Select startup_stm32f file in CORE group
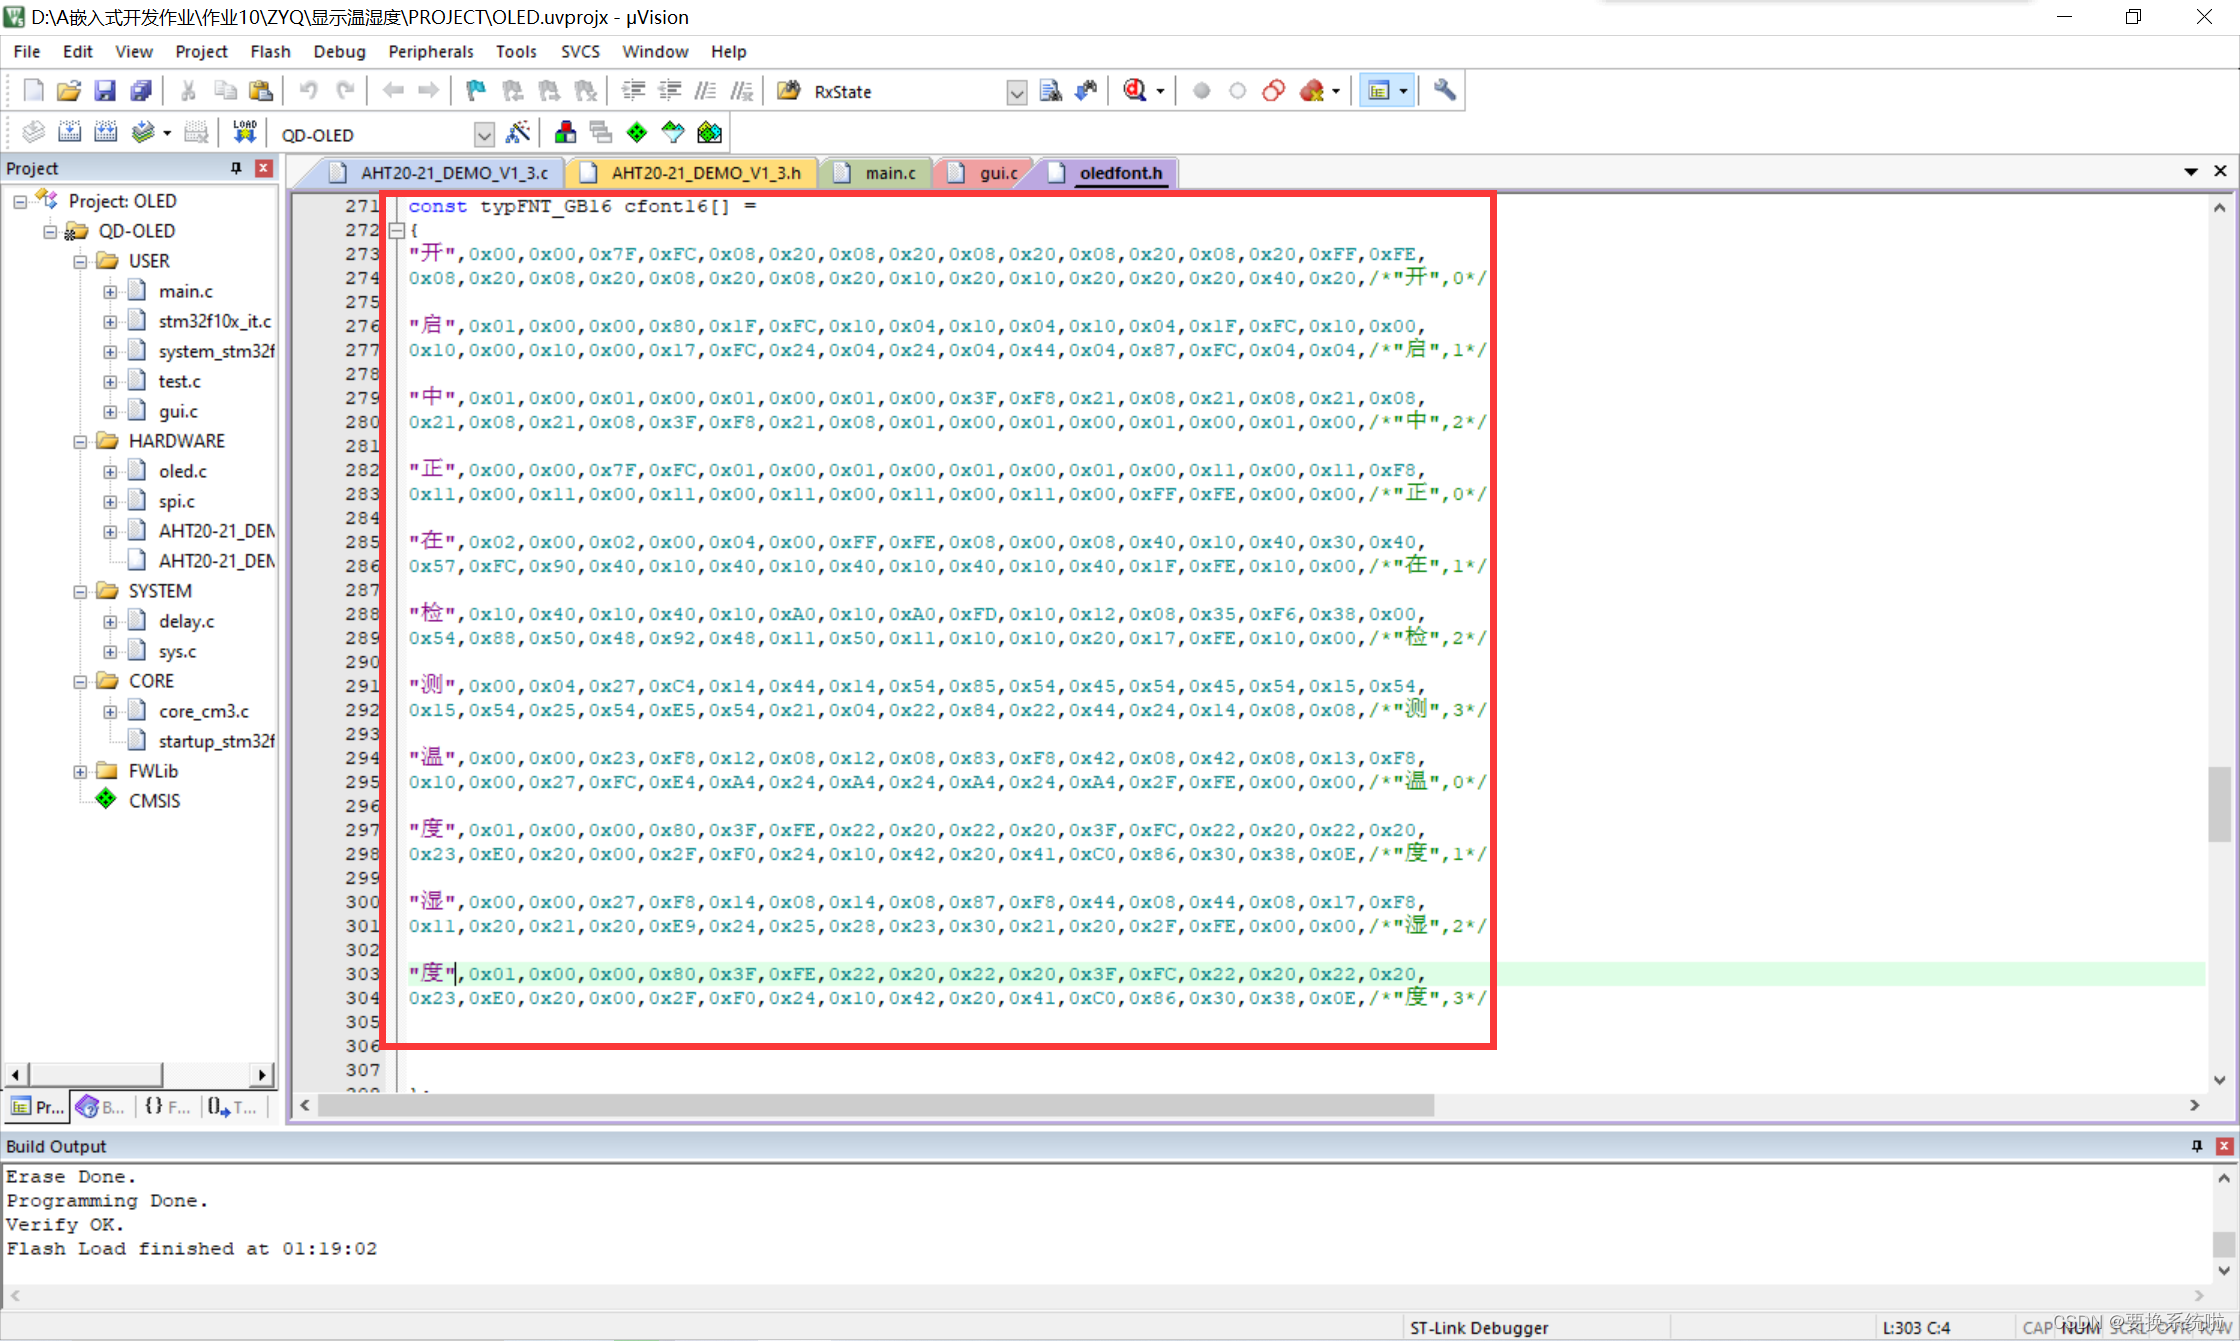This screenshot has height=1341, width=2240. [x=215, y=741]
